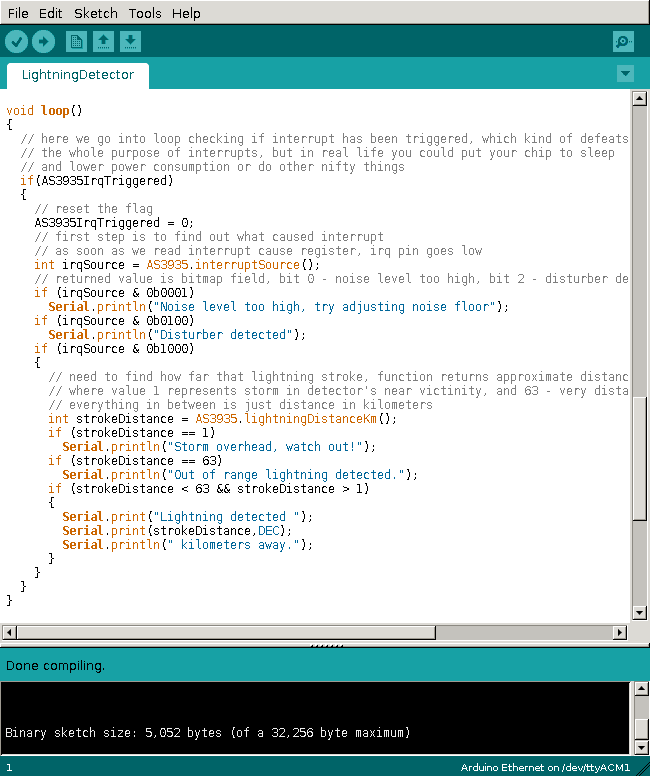Viewport: 650px width, 776px height.
Task: Click 'Serial.print(strokeDistance,DEC);' line
Action: pos(177,531)
